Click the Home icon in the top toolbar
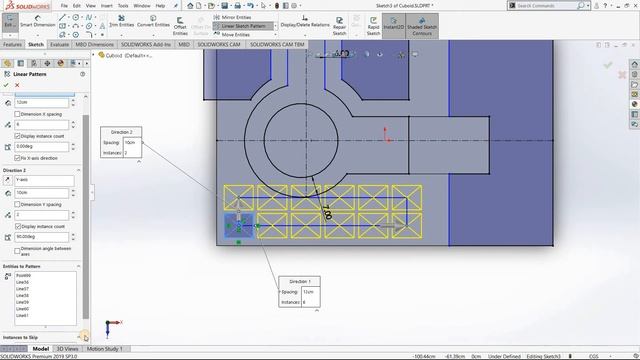This screenshot has width=640, height=360. (x=190, y=6)
